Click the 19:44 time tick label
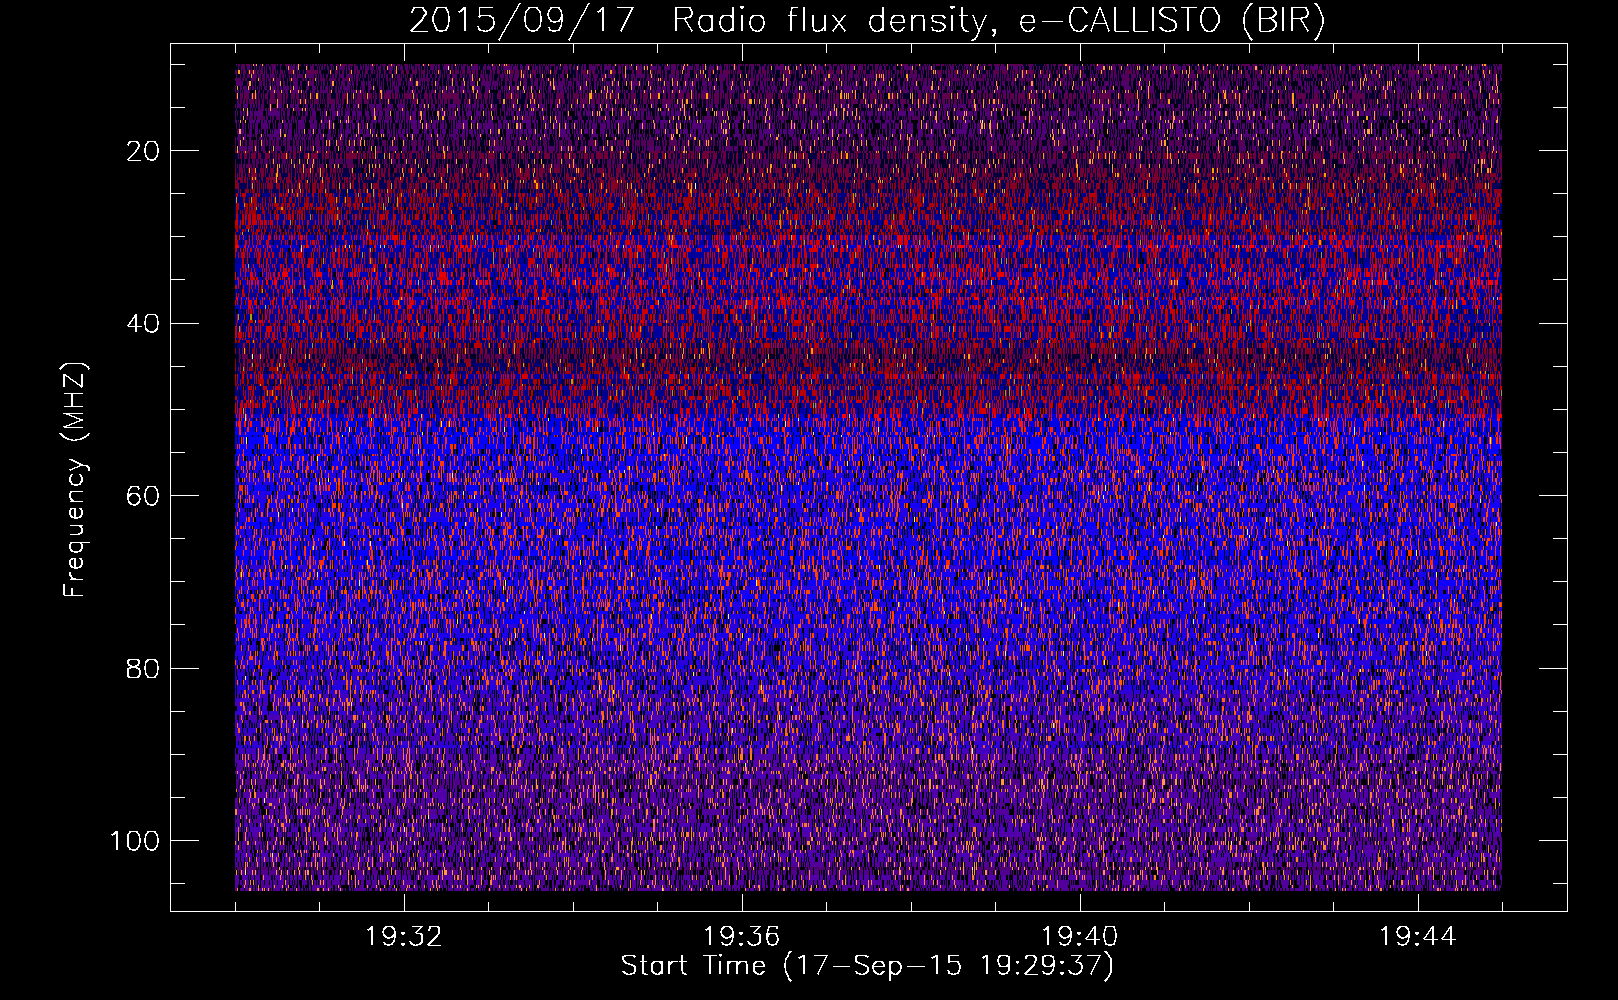Image resolution: width=1618 pixels, height=1000 pixels. (1418, 937)
